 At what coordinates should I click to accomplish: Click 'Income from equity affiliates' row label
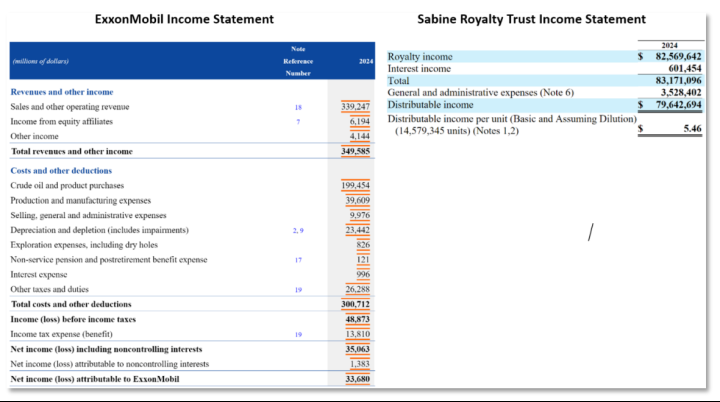[62, 121]
